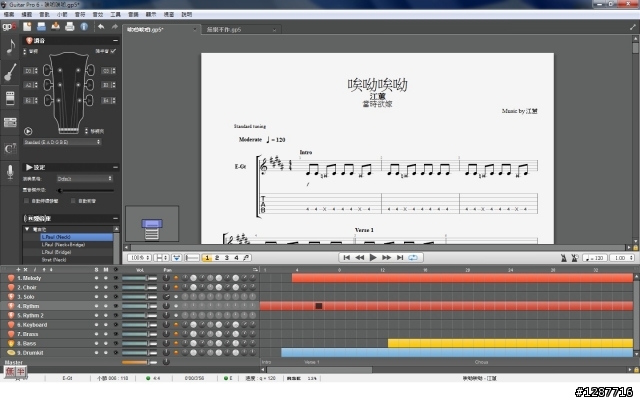Toggle fullscreen with the diagonal arrow icon
The height and width of the screenshot is (400, 640).
(x=633, y=27)
